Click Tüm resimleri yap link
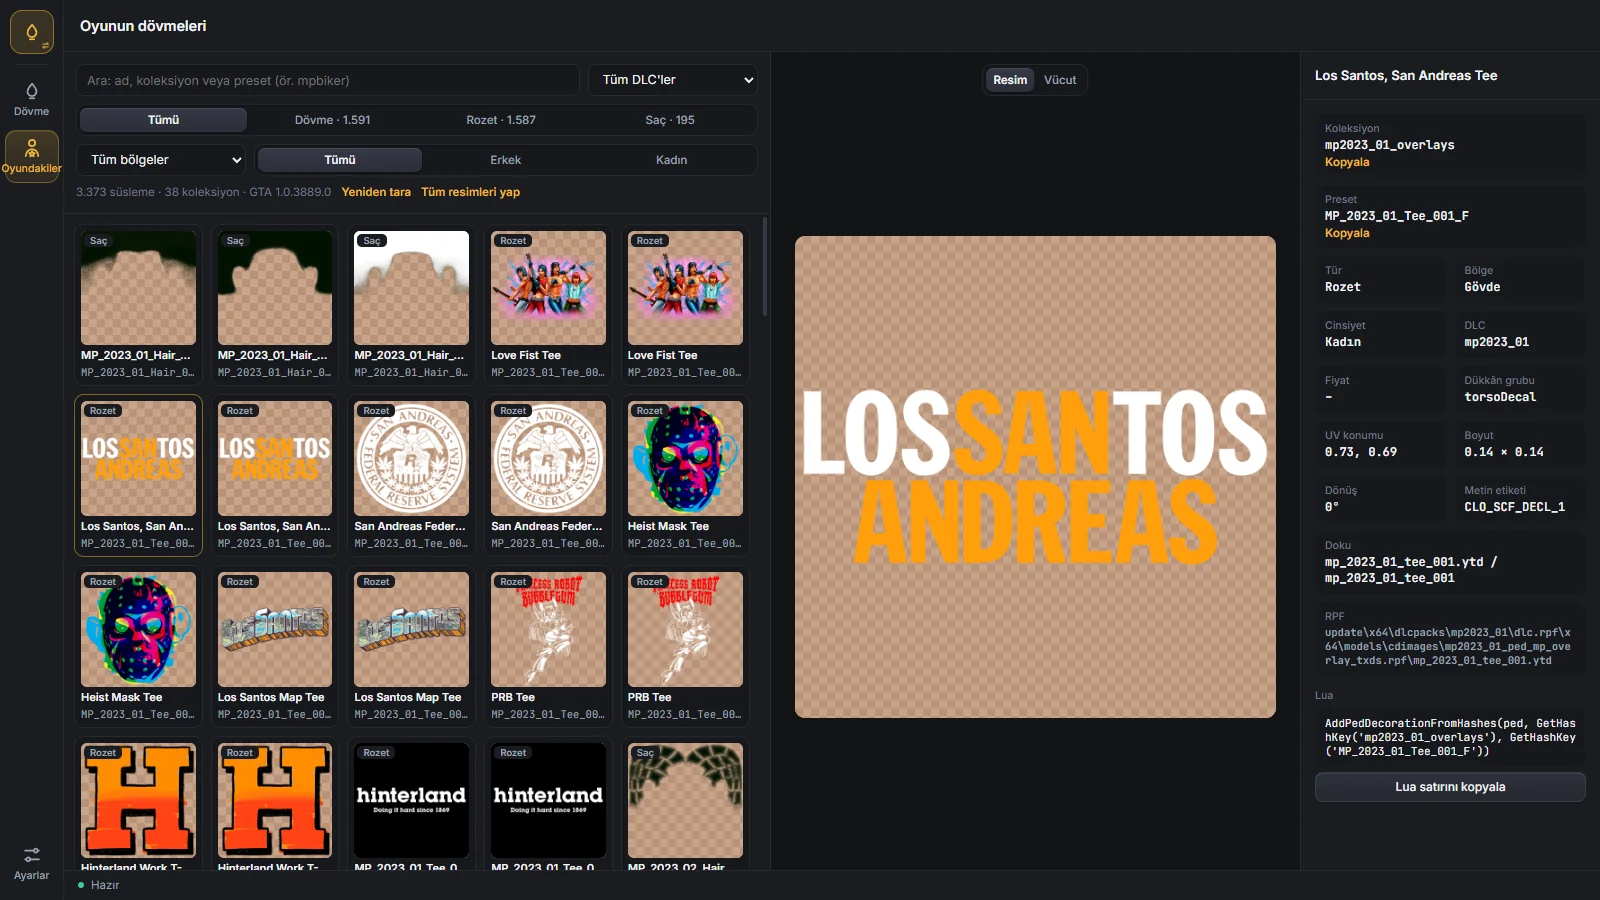The image size is (1600, 900). (470, 192)
